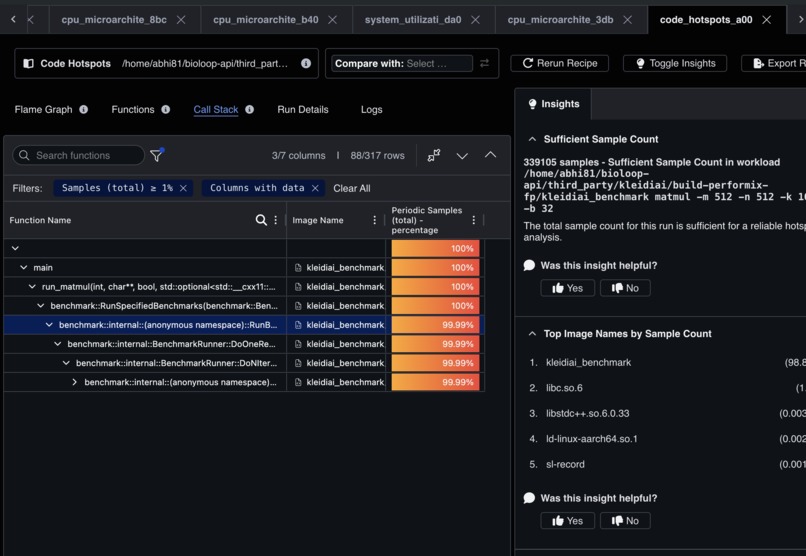Screen dimensions: 806x556
Task: Close the system_utilizati_da0 tab
Action: (475, 20)
